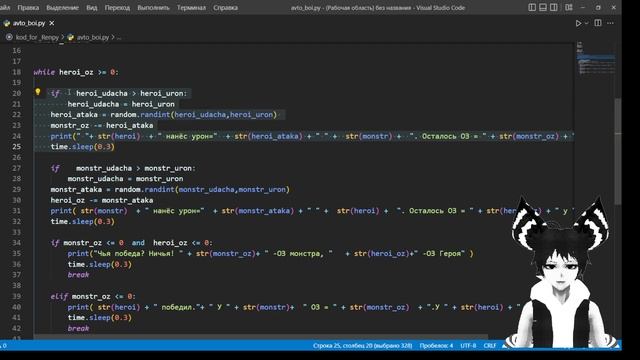The width and height of the screenshot is (640, 360).
Task: Open the Справка menu
Action: [225, 8]
